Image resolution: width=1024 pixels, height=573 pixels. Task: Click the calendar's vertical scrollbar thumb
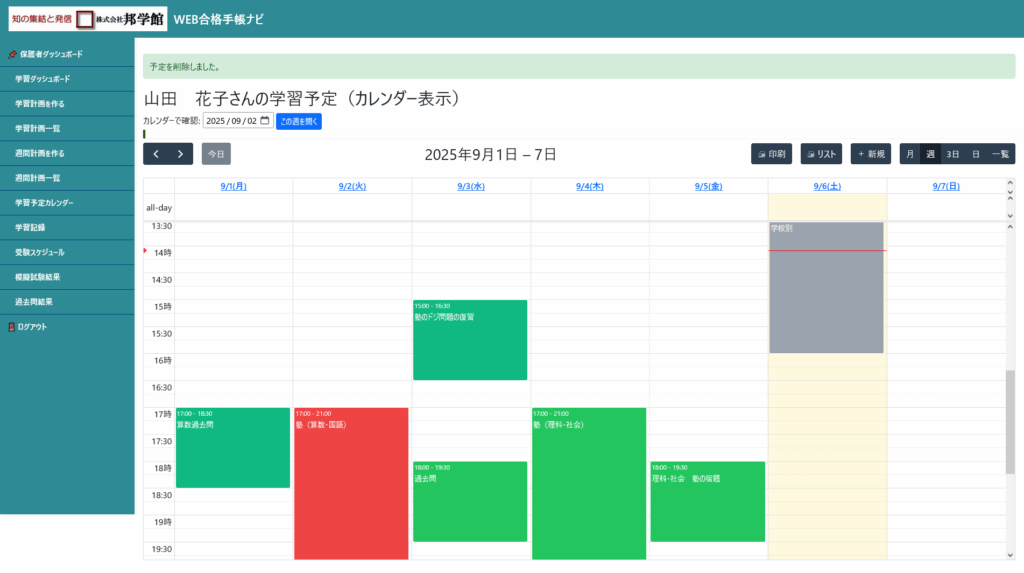(1010, 420)
